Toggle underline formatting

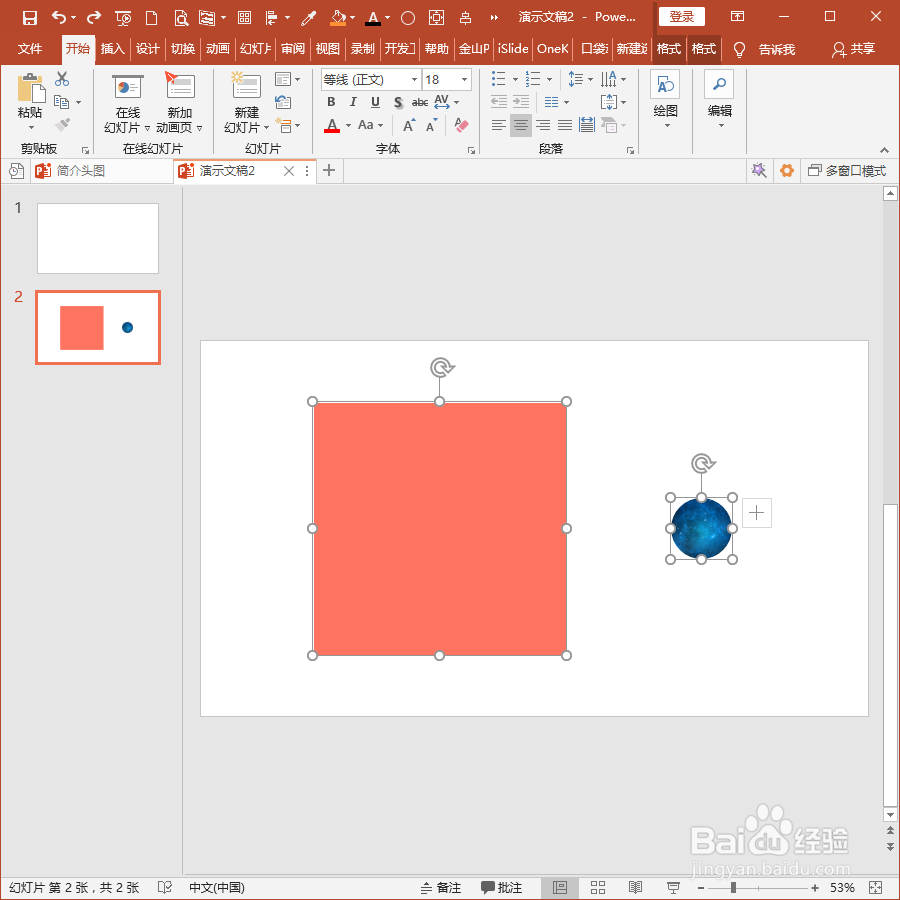[x=375, y=102]
